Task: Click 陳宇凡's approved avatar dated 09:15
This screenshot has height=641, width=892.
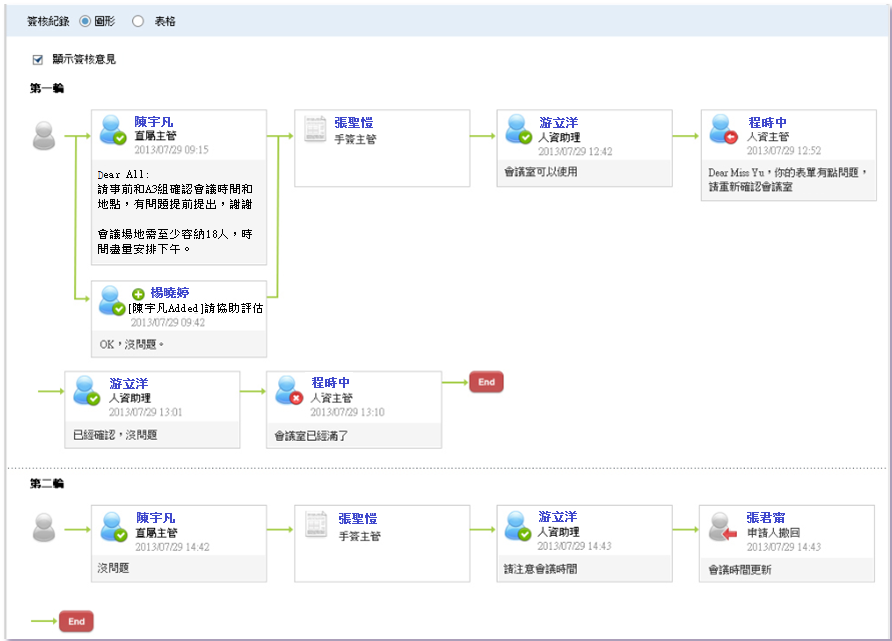Action: [x=113, y=130]
